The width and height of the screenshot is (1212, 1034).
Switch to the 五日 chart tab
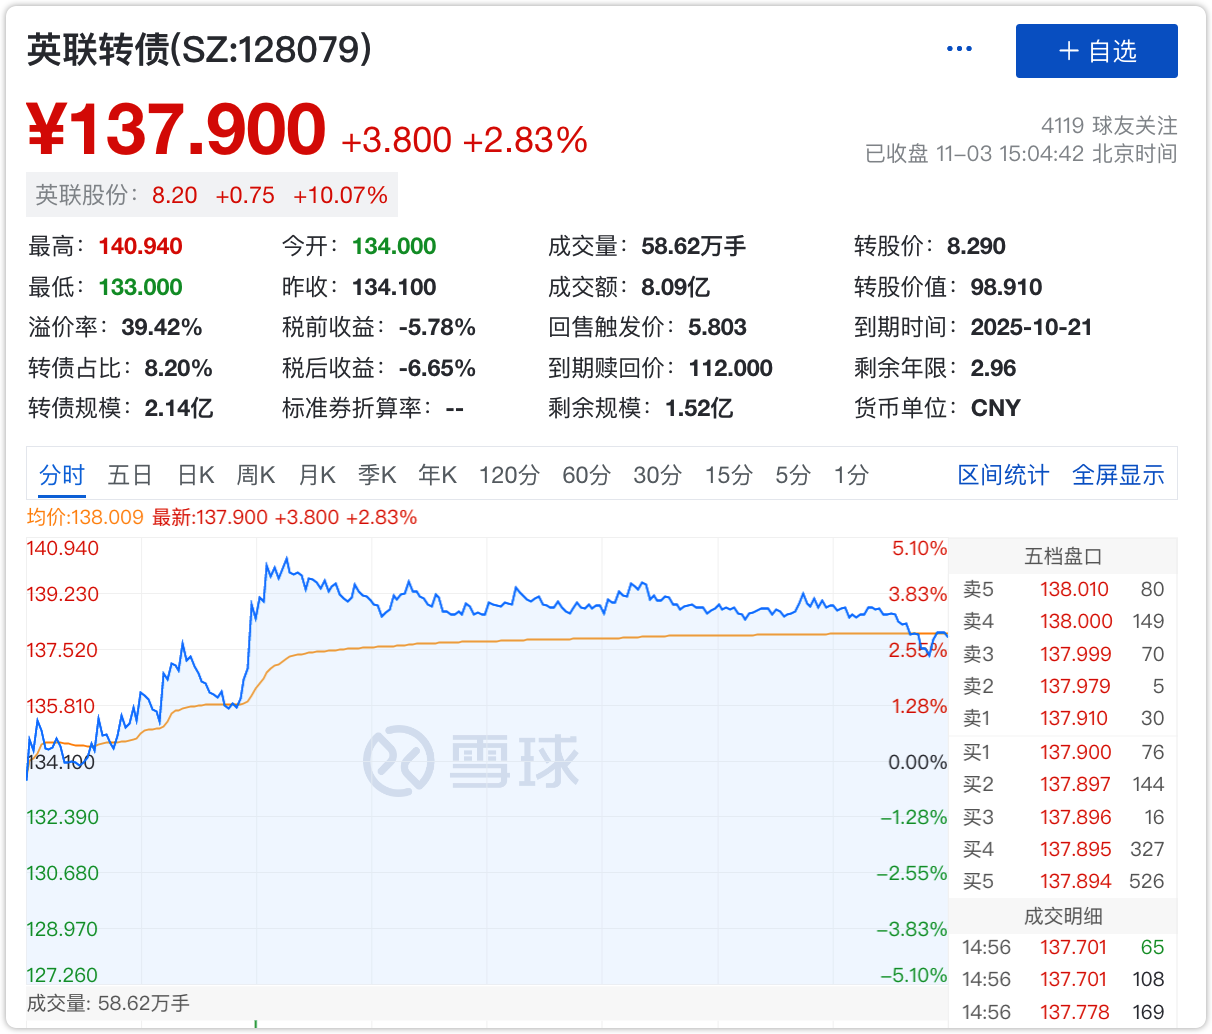coord(130,475)
